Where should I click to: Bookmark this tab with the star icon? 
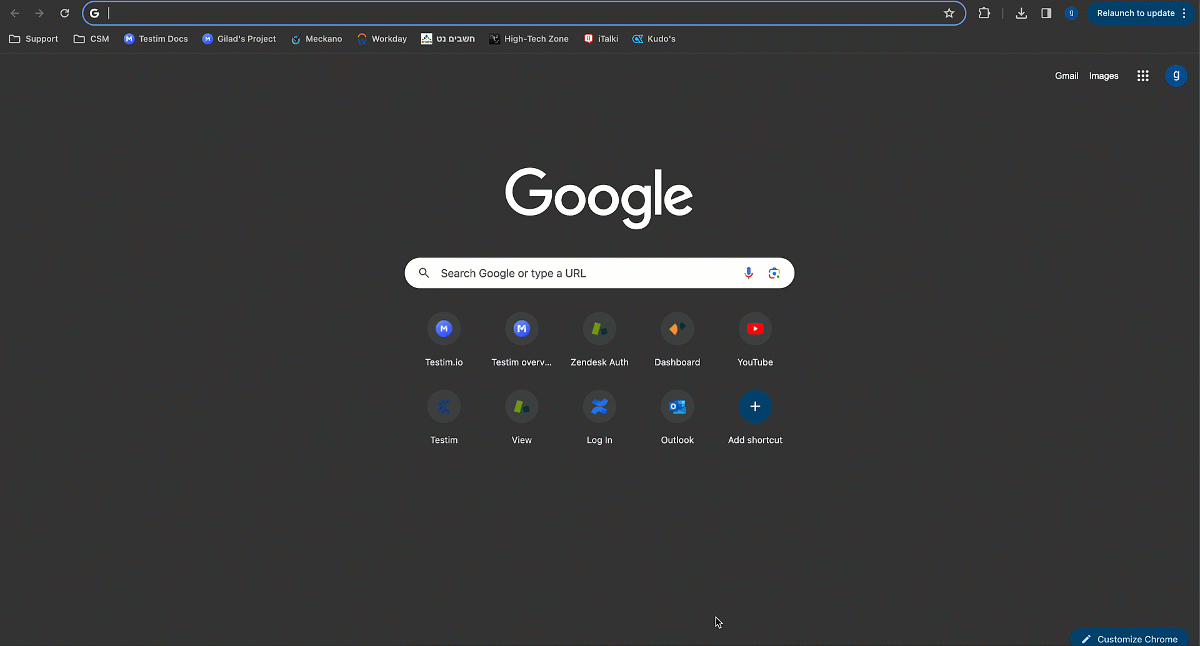(x=949, y=13)
